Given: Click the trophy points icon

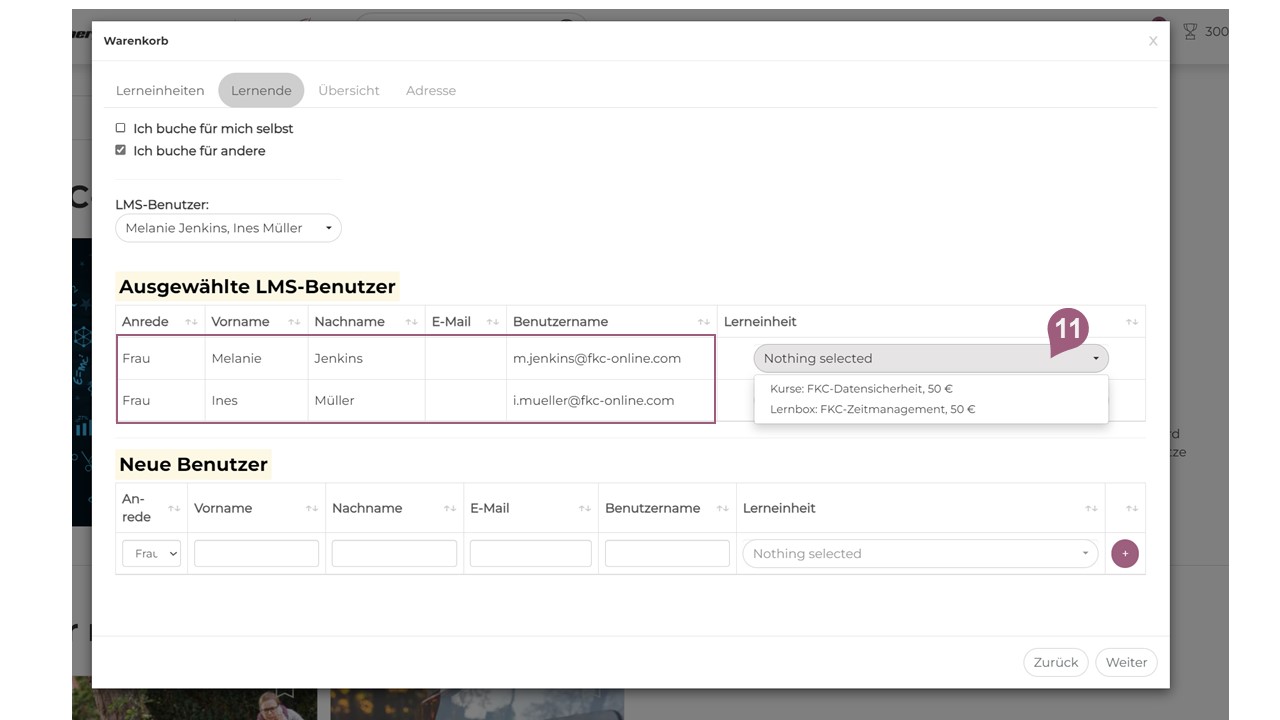Looking at the screenshot, I should point(1190,32).
